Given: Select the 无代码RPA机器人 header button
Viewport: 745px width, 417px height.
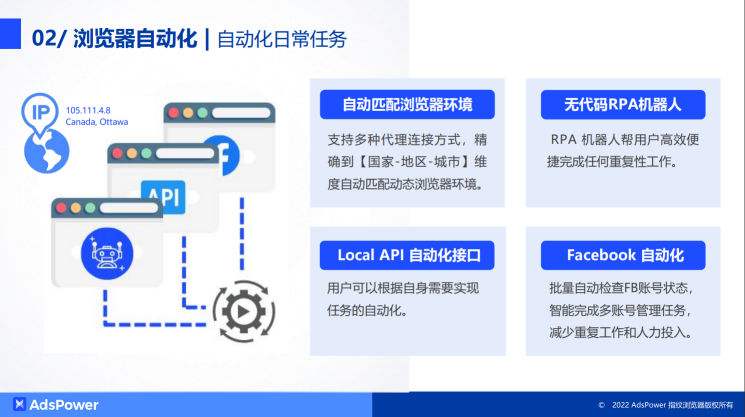Looking at the screenshot, I should pos(622,105).
